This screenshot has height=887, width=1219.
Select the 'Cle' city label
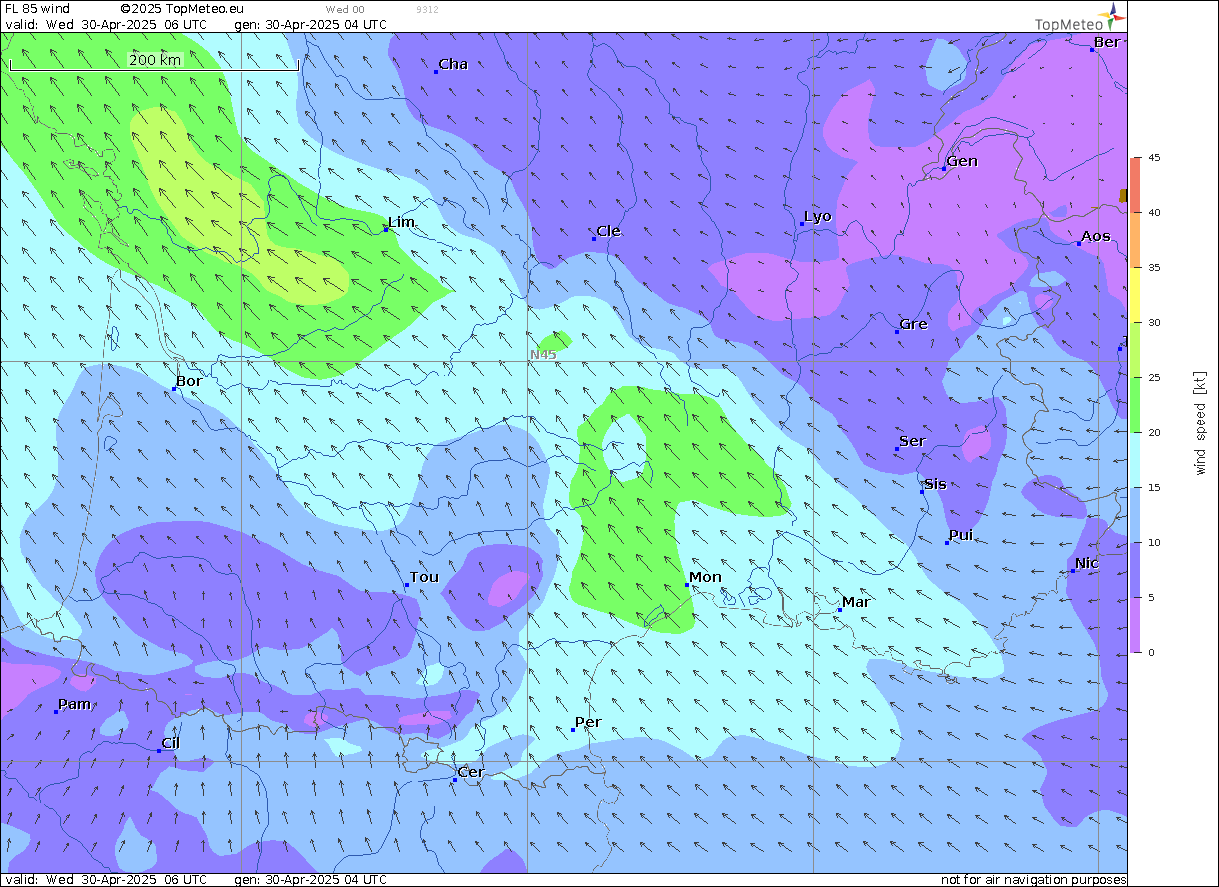point(608,231)
